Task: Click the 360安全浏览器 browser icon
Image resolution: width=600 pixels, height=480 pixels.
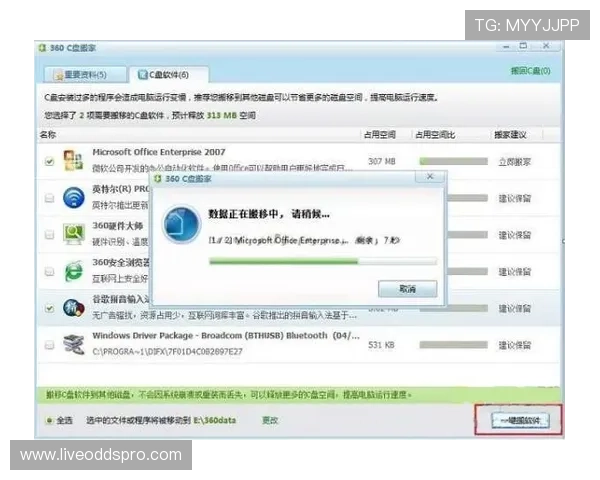Action: pos(73,271)
